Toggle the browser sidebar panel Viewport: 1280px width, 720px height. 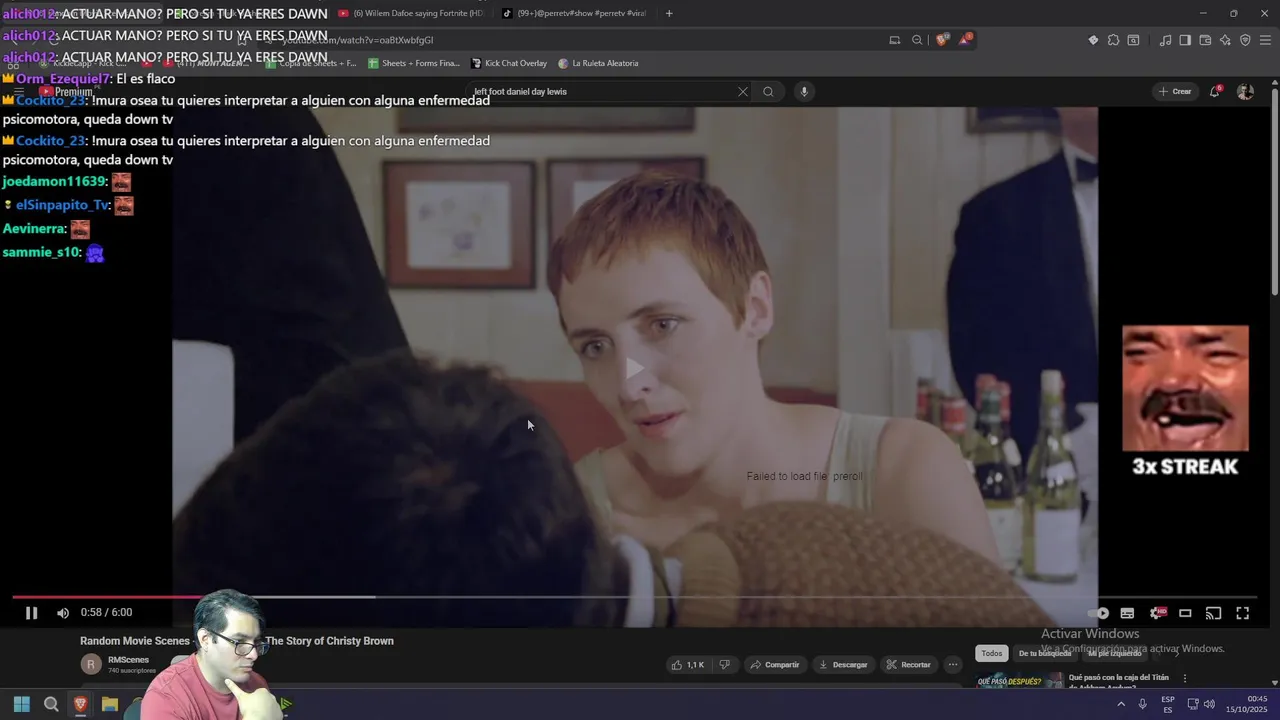(1185, 40)
